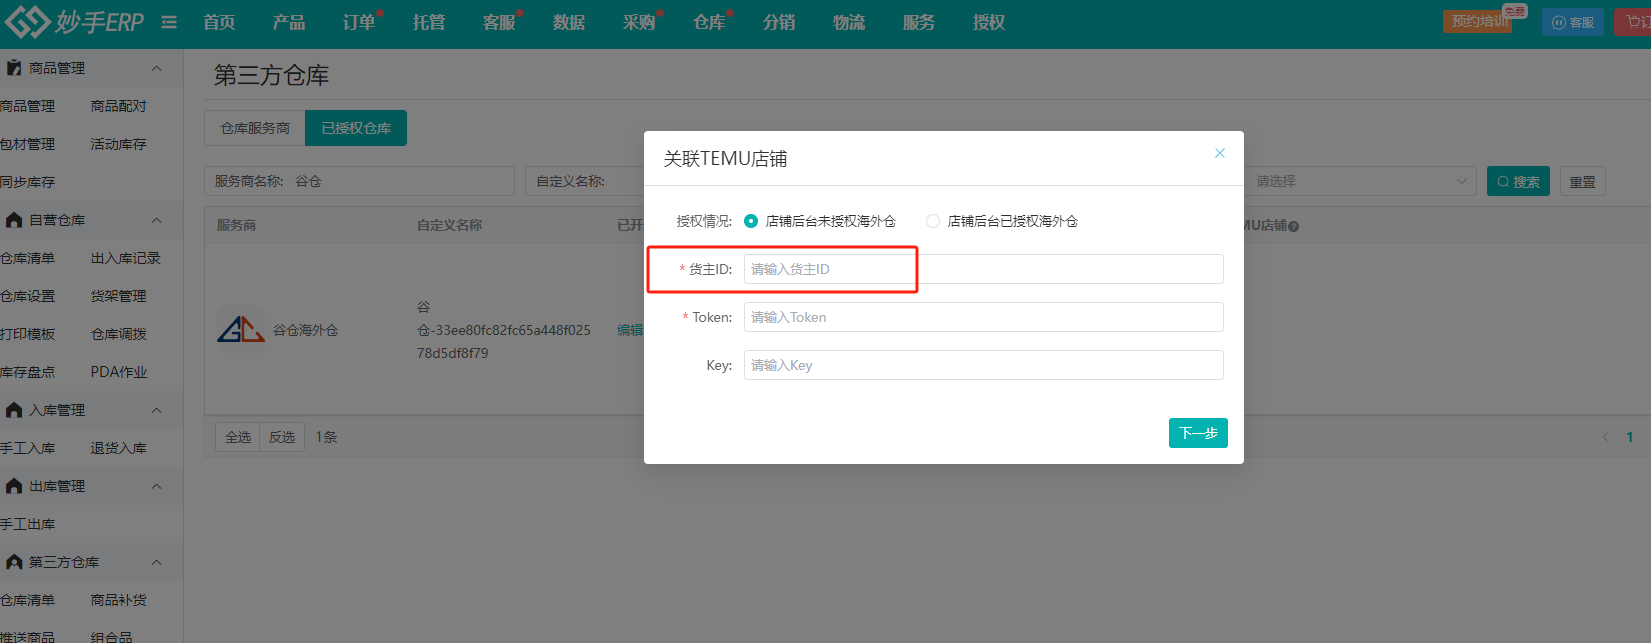Click the MU店铺 help question icon
Image resolution: width=1651 pixels, height=643 pixels.
[1294, 226]
